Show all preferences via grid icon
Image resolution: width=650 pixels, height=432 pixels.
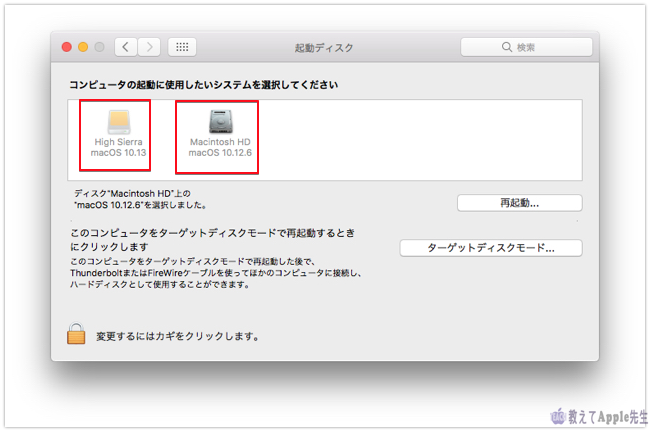tap(182, 47)
